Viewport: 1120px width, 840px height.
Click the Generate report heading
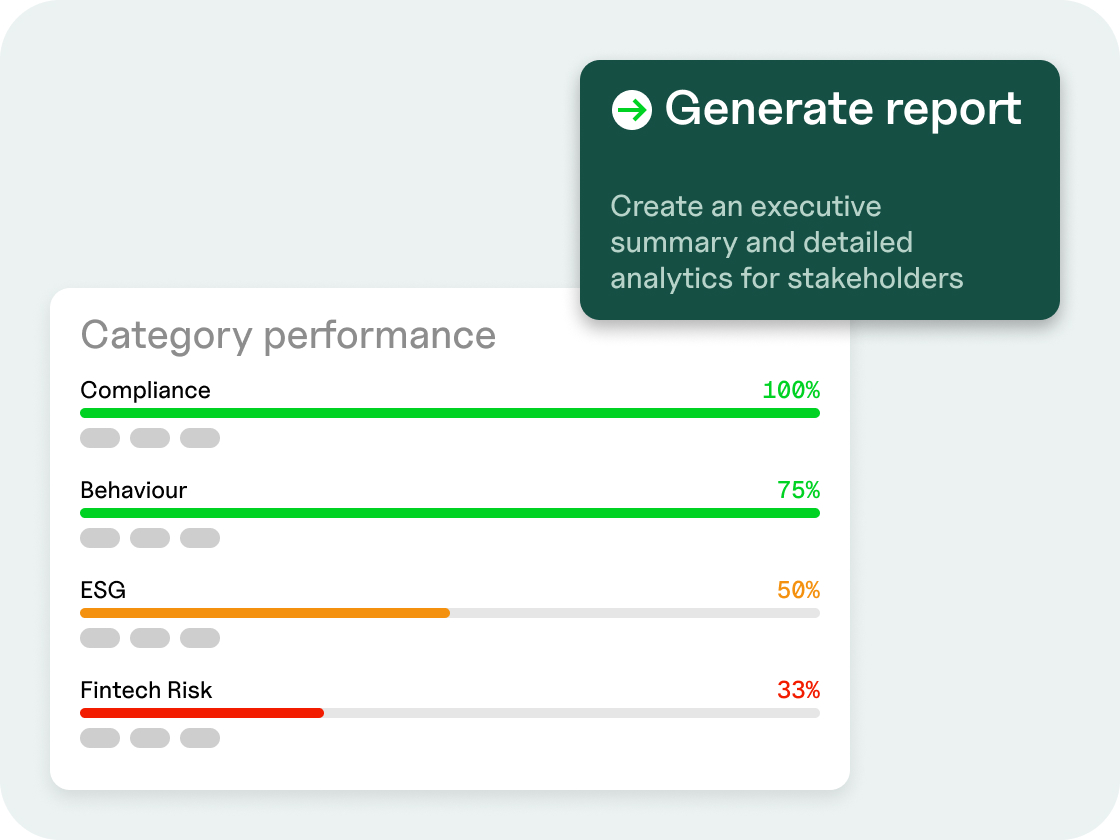pos(843,108)
